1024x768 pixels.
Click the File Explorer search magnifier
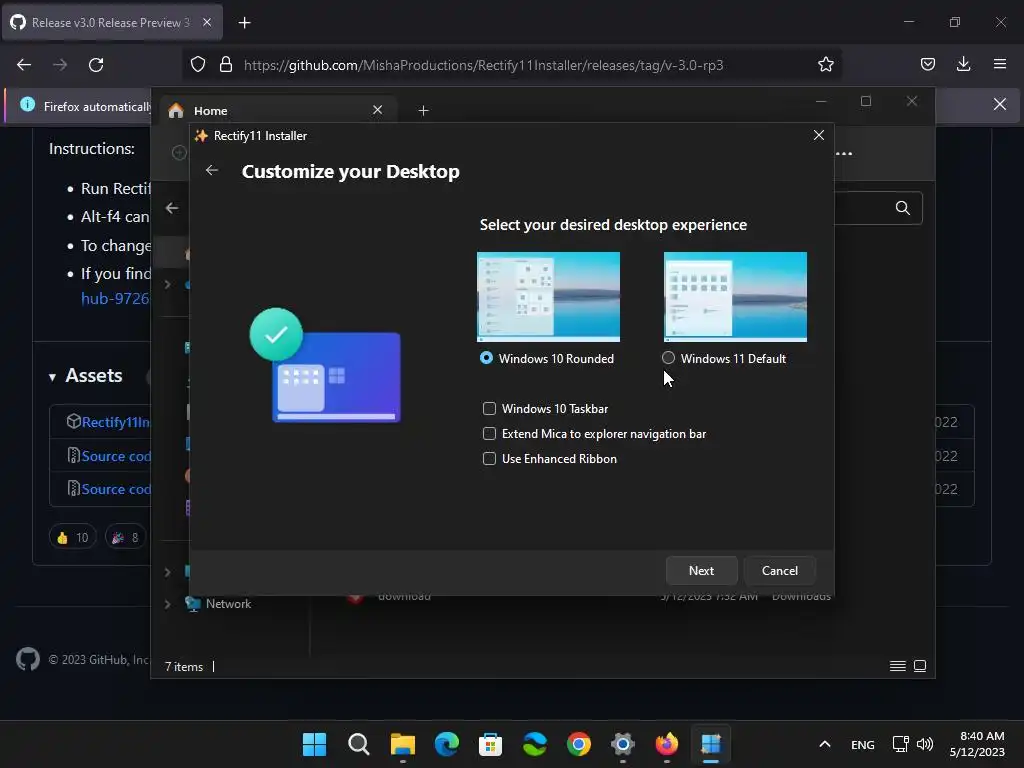903,208
